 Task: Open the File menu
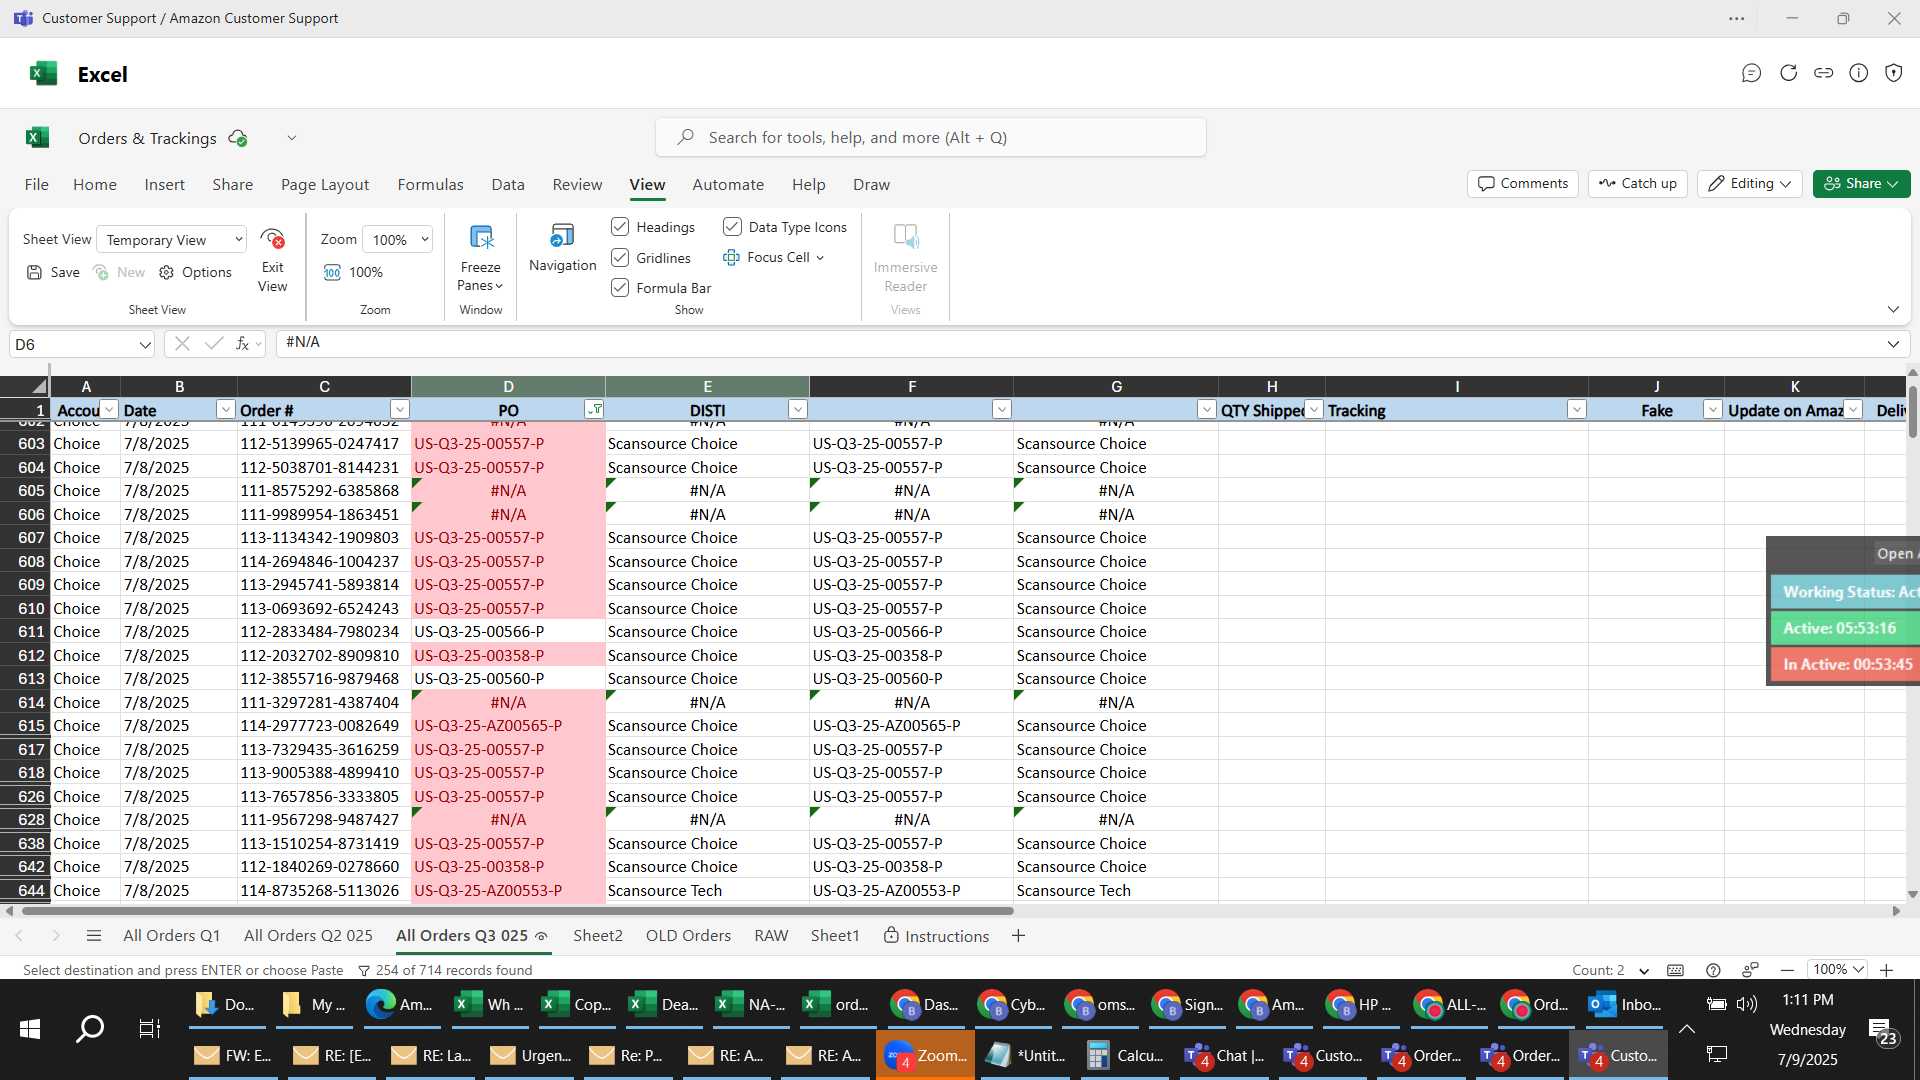point(37,185)
